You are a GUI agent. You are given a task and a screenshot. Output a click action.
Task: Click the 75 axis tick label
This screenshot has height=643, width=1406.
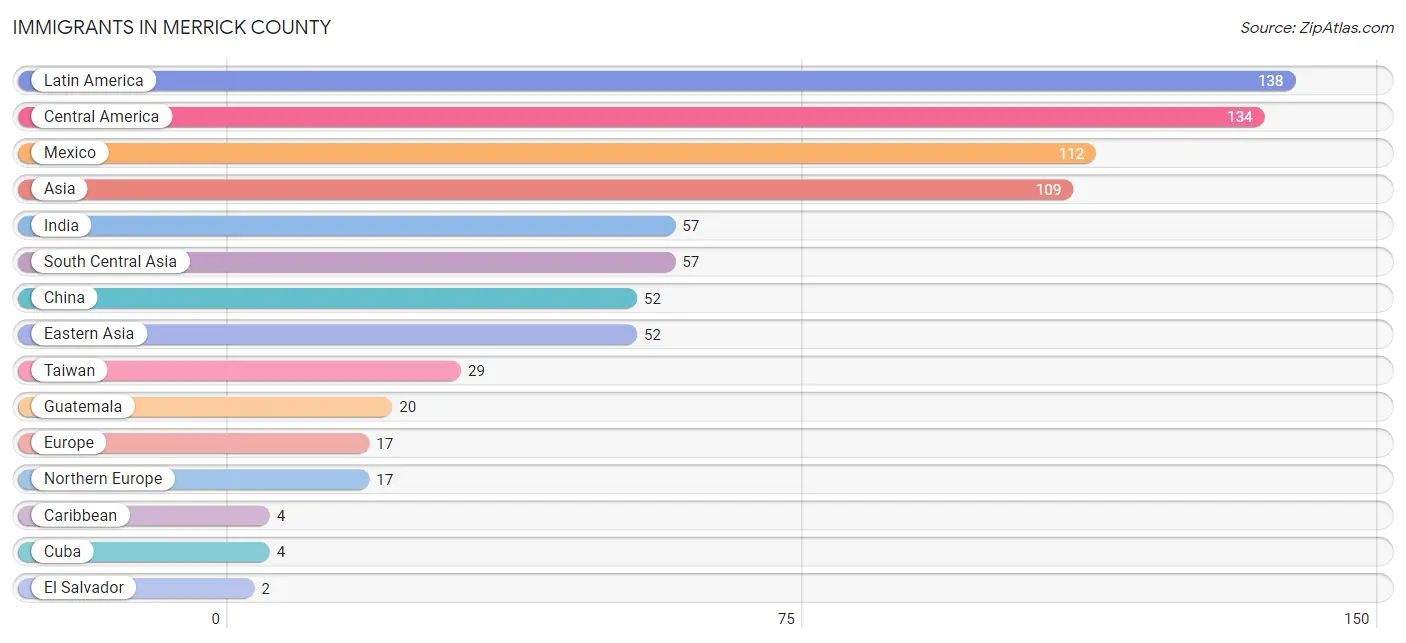click(787, 619)
